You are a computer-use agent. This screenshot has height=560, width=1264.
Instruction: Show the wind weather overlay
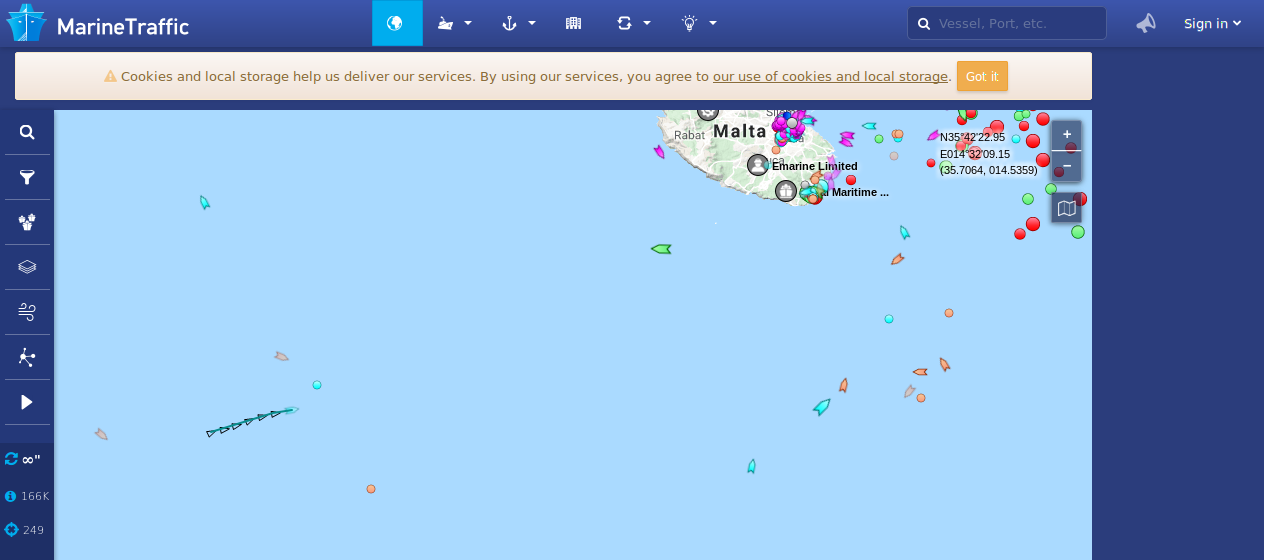(27, 312)
